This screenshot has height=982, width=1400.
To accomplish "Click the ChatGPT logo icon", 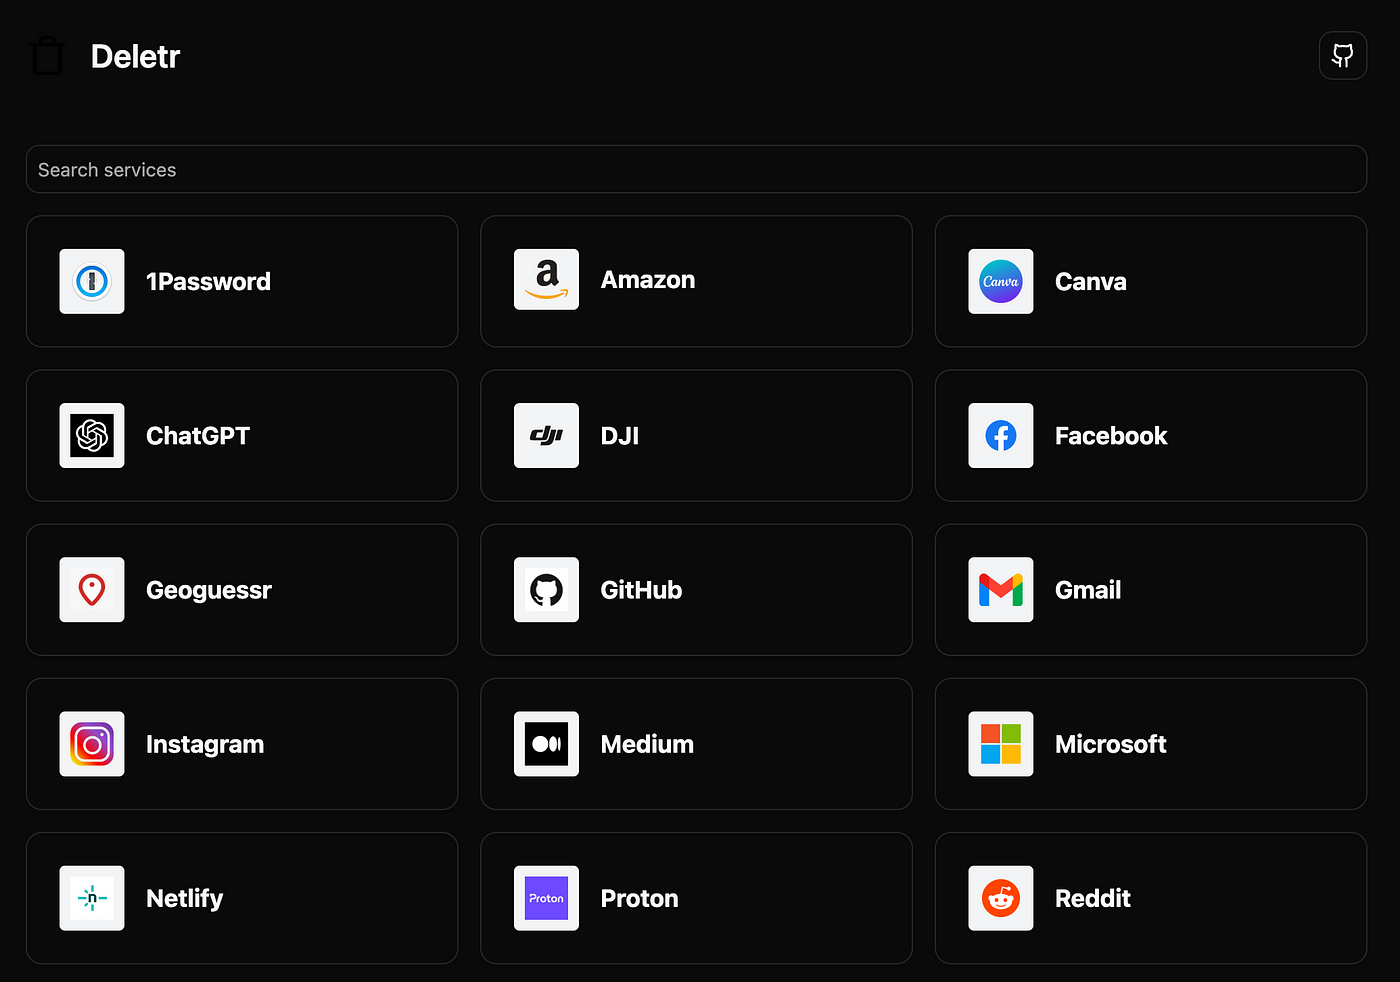I will 92,435.
